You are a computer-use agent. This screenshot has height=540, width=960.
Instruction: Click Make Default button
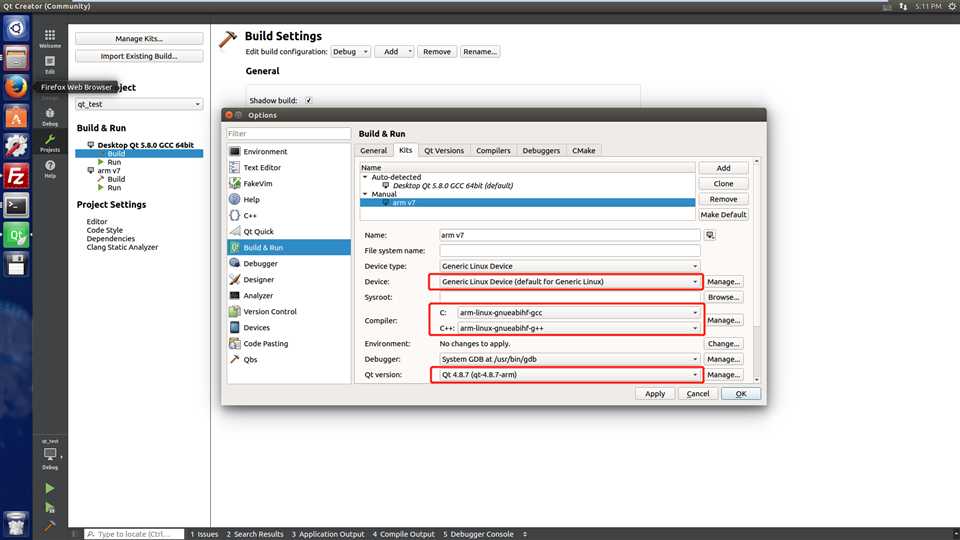click(x=723, y=215)
